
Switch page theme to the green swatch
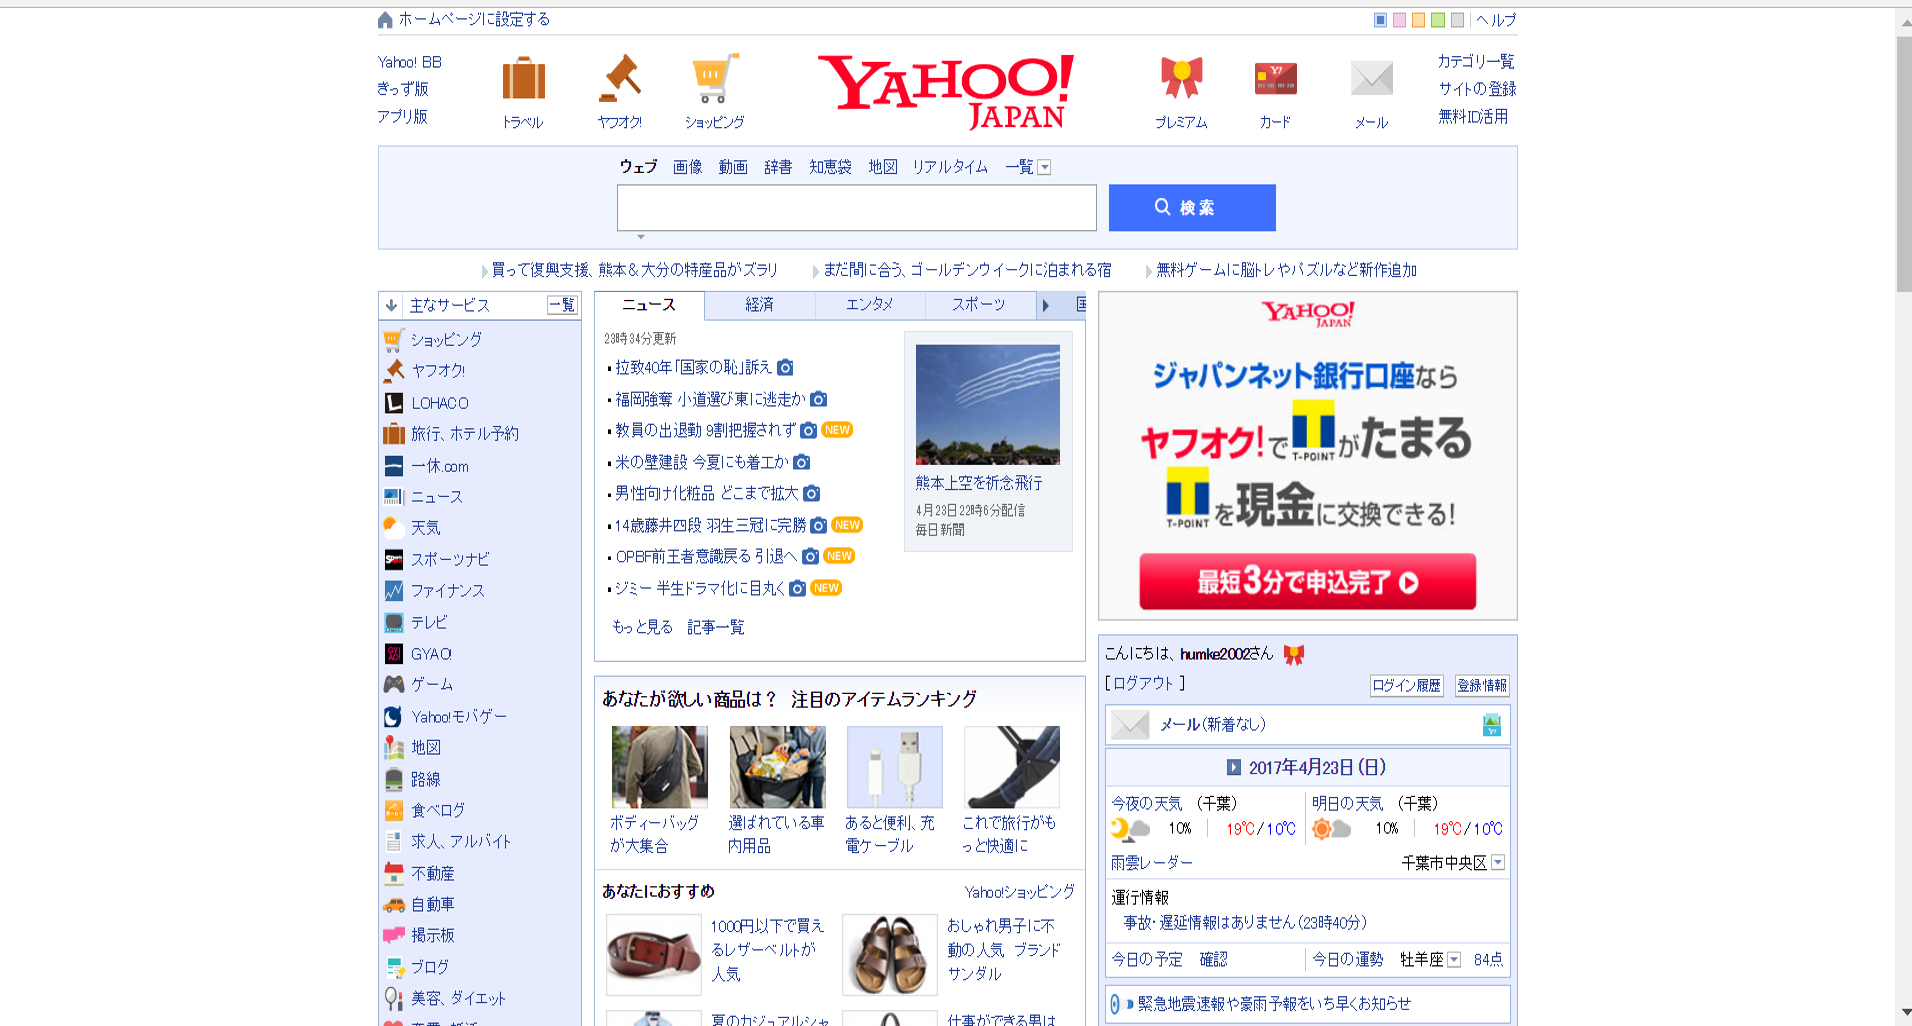pos(1437,20)
